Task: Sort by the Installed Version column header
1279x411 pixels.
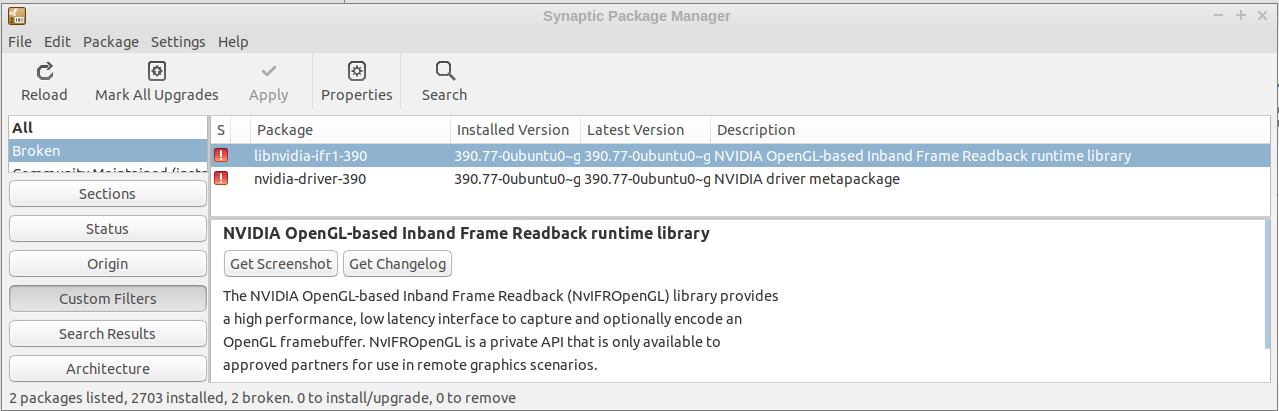Action: pyautogui.click(x=515, y=130)
